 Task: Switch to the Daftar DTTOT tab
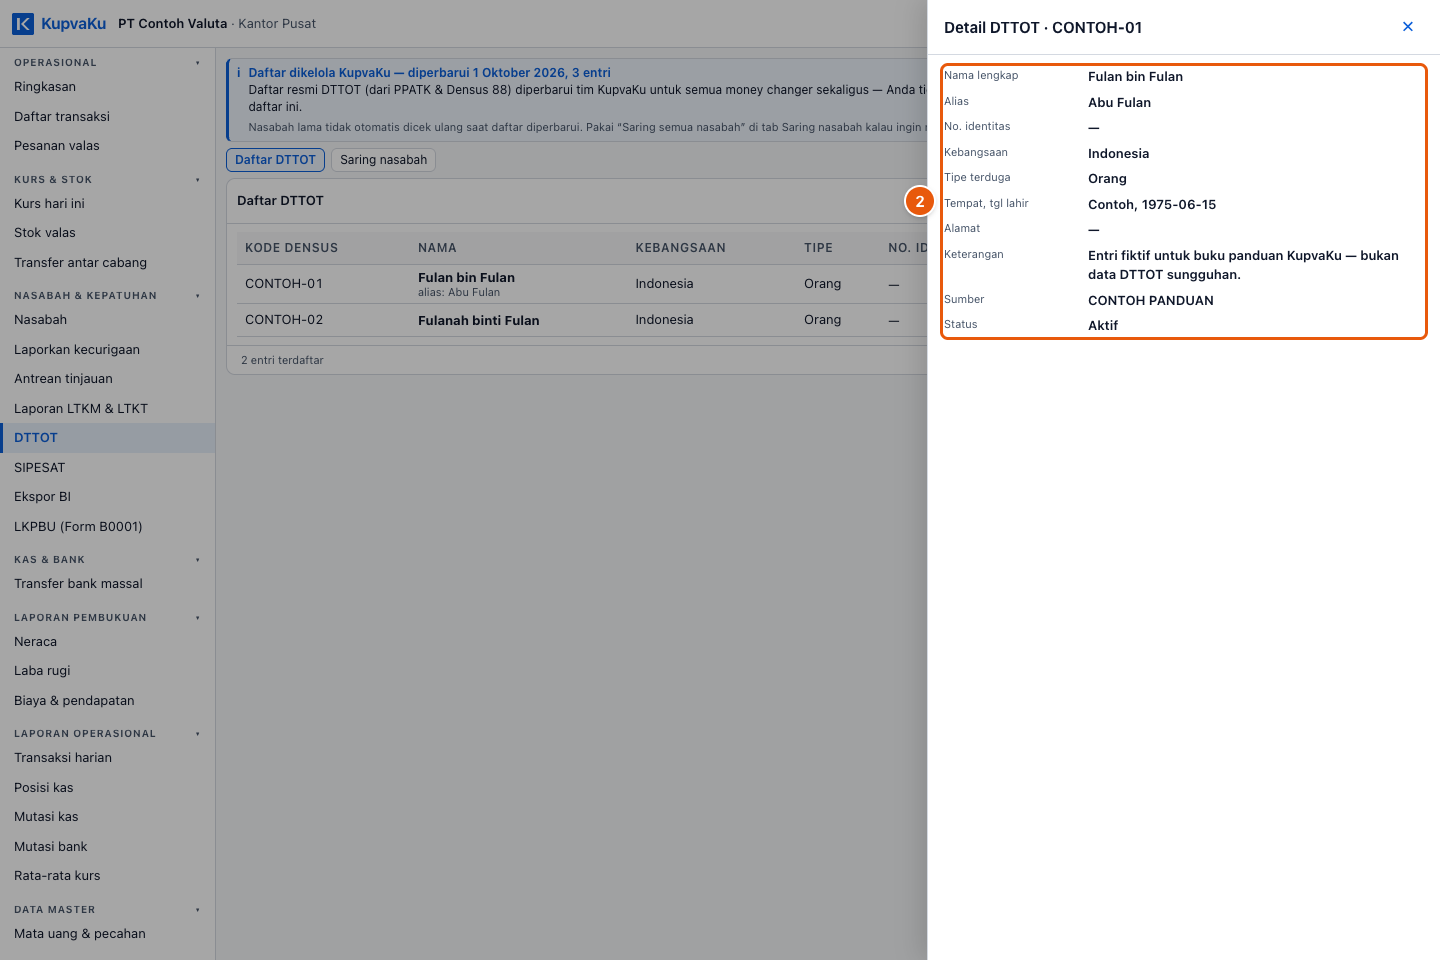pos(275,160)
